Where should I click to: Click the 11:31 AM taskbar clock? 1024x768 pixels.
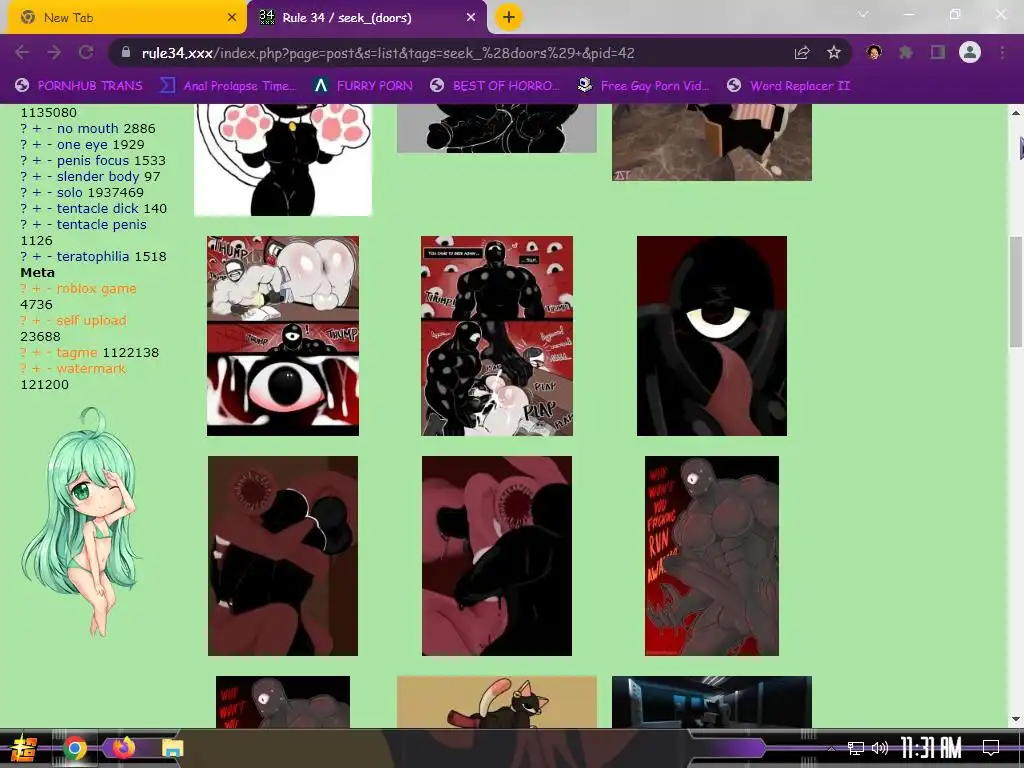931,748
